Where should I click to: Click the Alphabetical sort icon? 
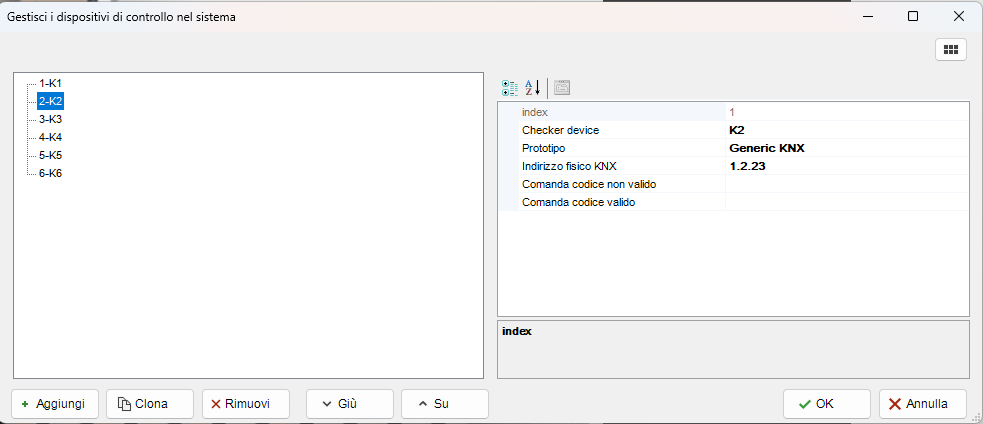533,87
